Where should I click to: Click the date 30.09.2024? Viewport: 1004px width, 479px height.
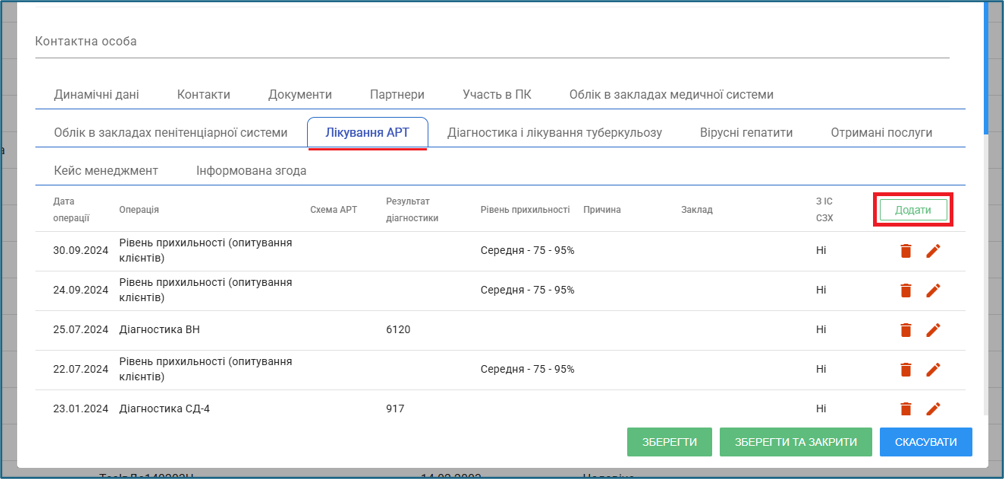(81, 250)
